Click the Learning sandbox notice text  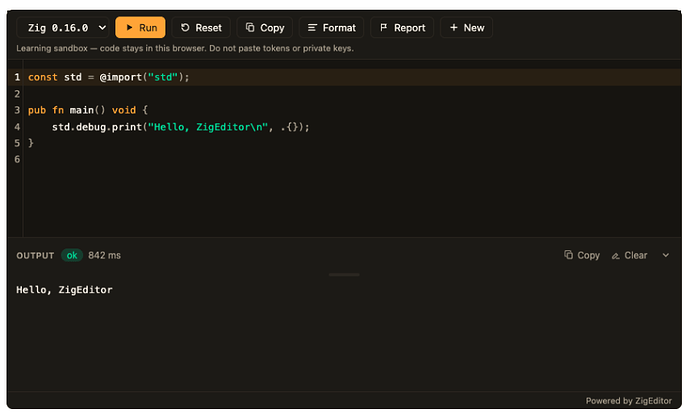point(185,48)
